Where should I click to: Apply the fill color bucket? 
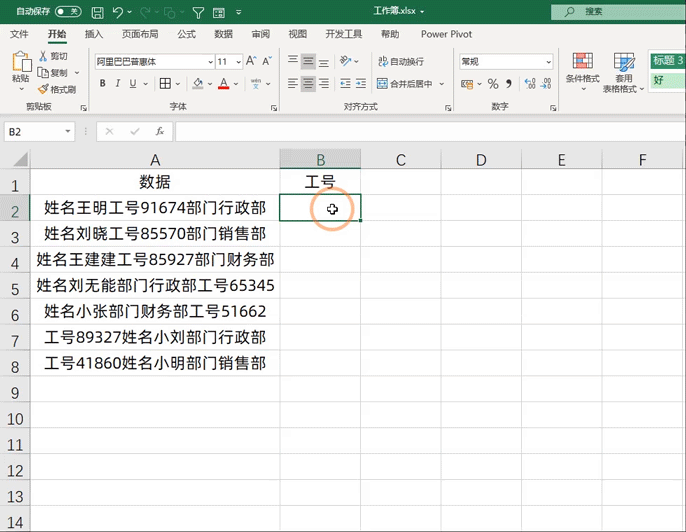pos(198,83)
